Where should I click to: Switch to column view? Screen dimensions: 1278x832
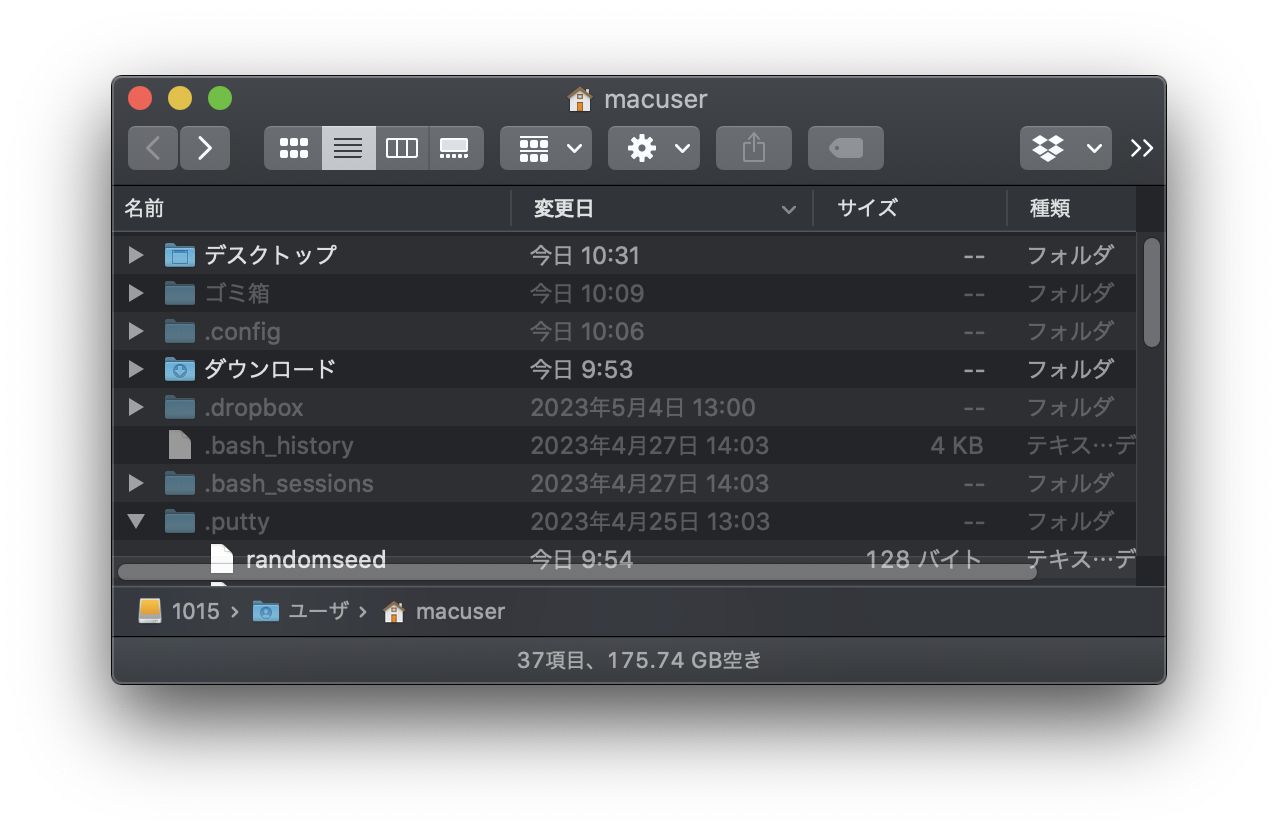401,147
